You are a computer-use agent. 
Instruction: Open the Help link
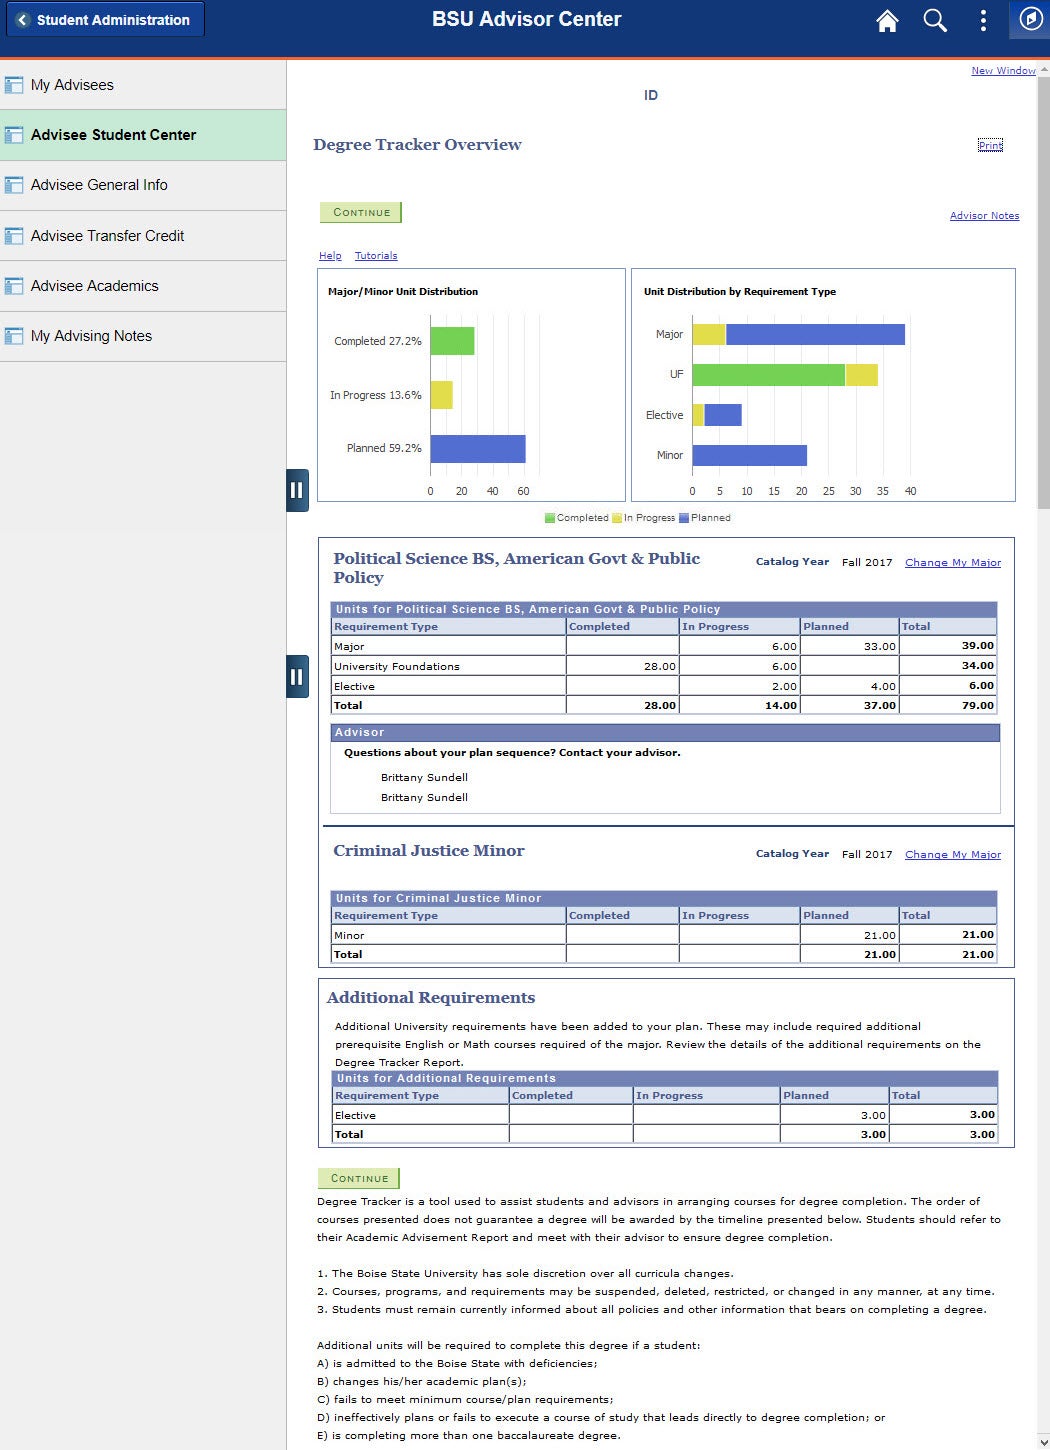(330, 256)
